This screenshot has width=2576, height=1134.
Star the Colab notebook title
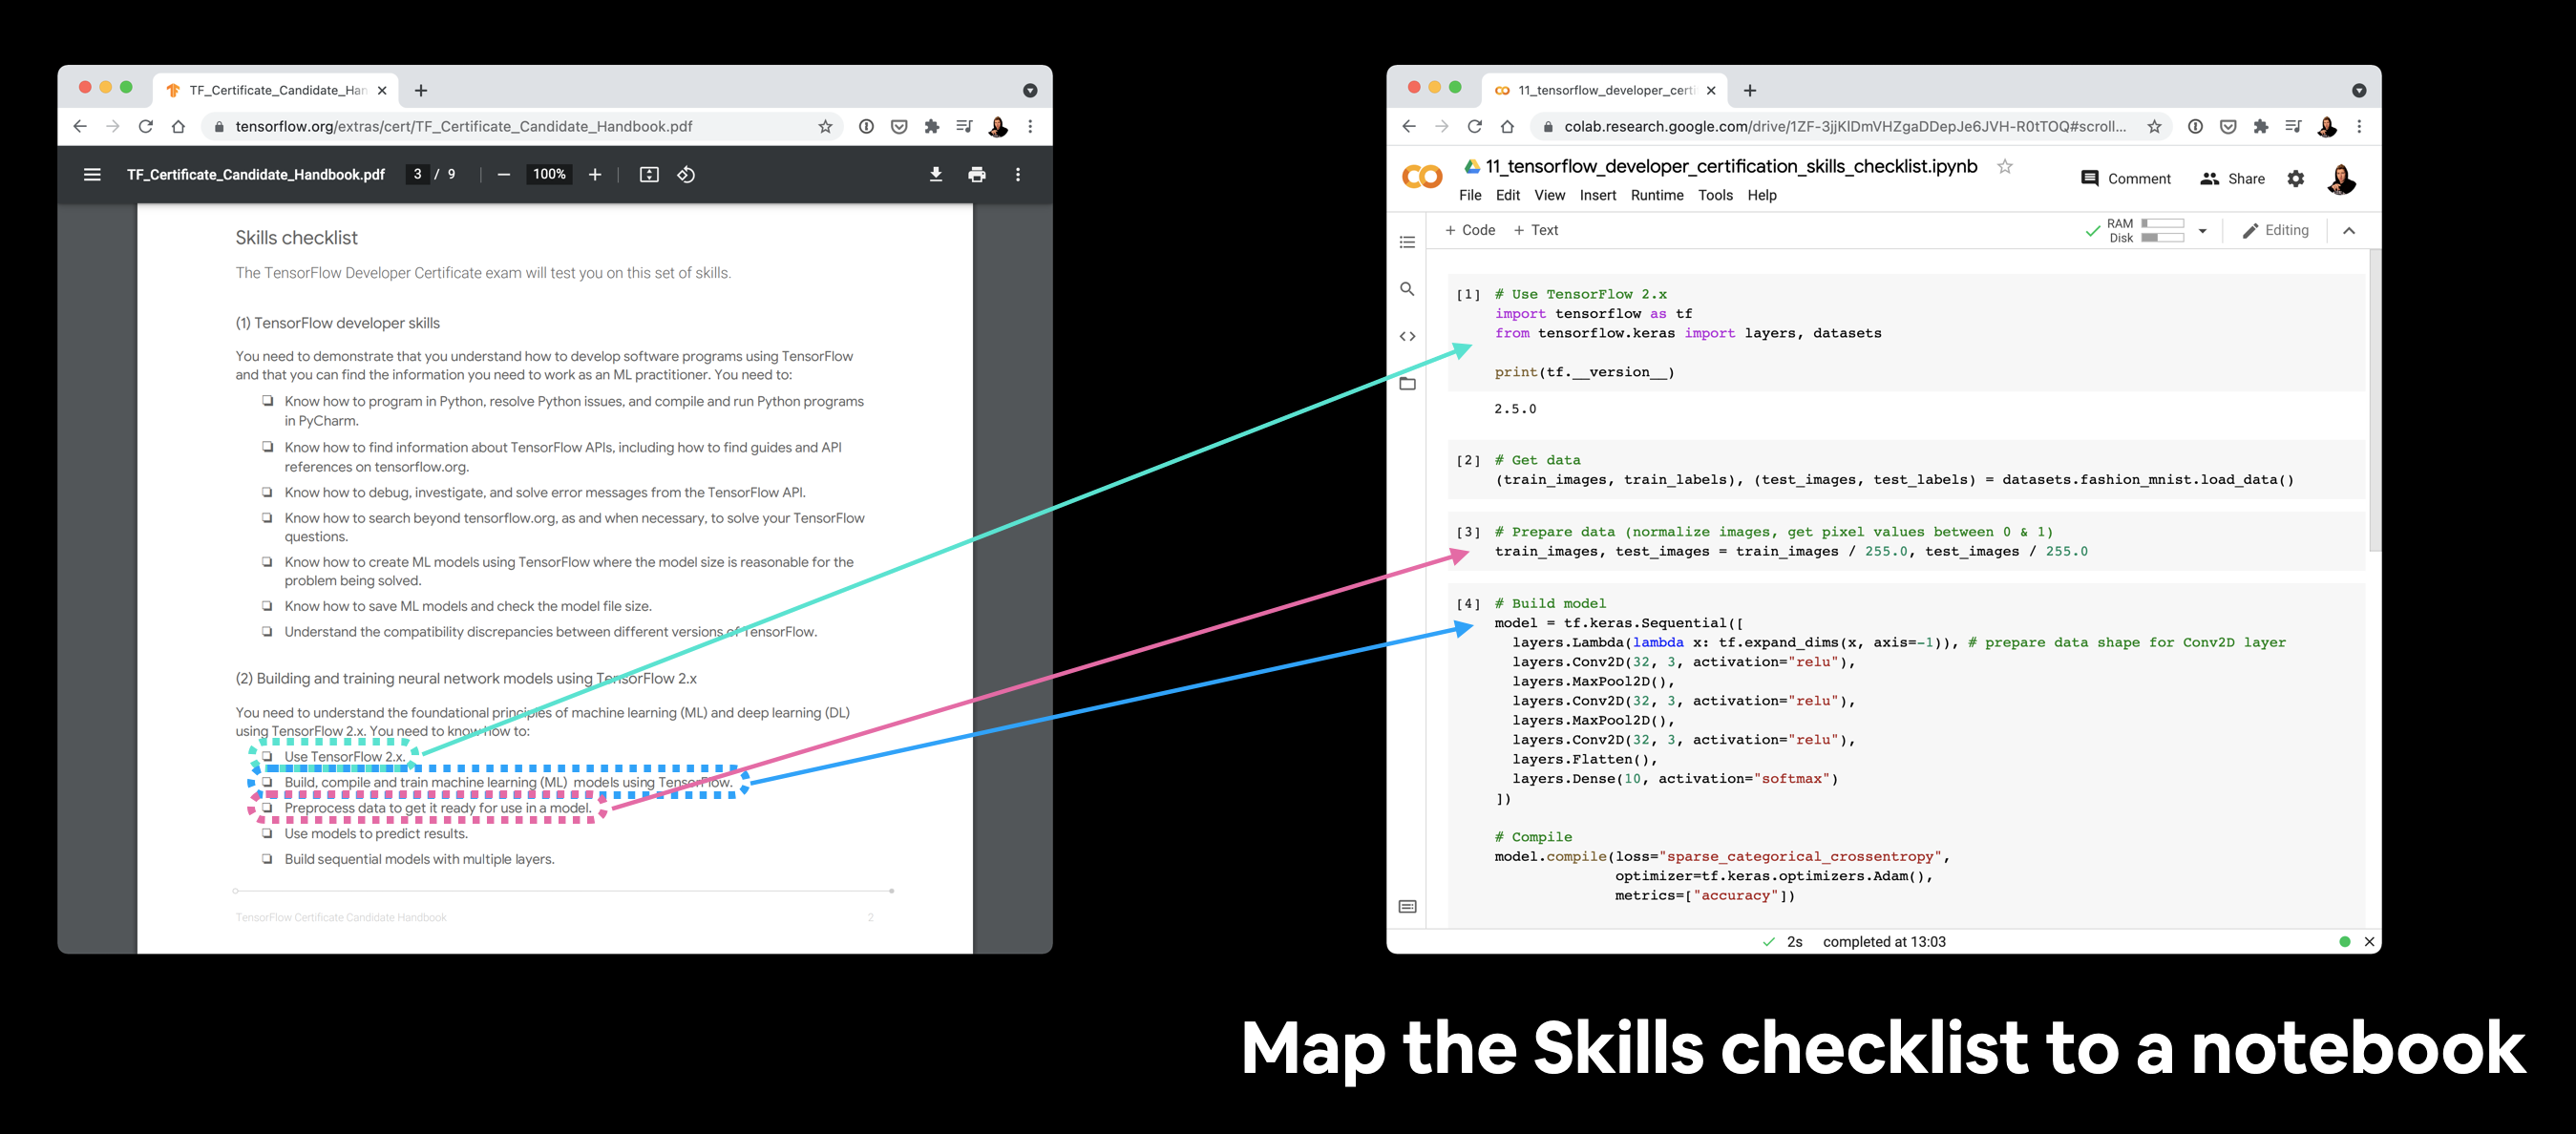pyautogui.click(x=2004, y=167)
